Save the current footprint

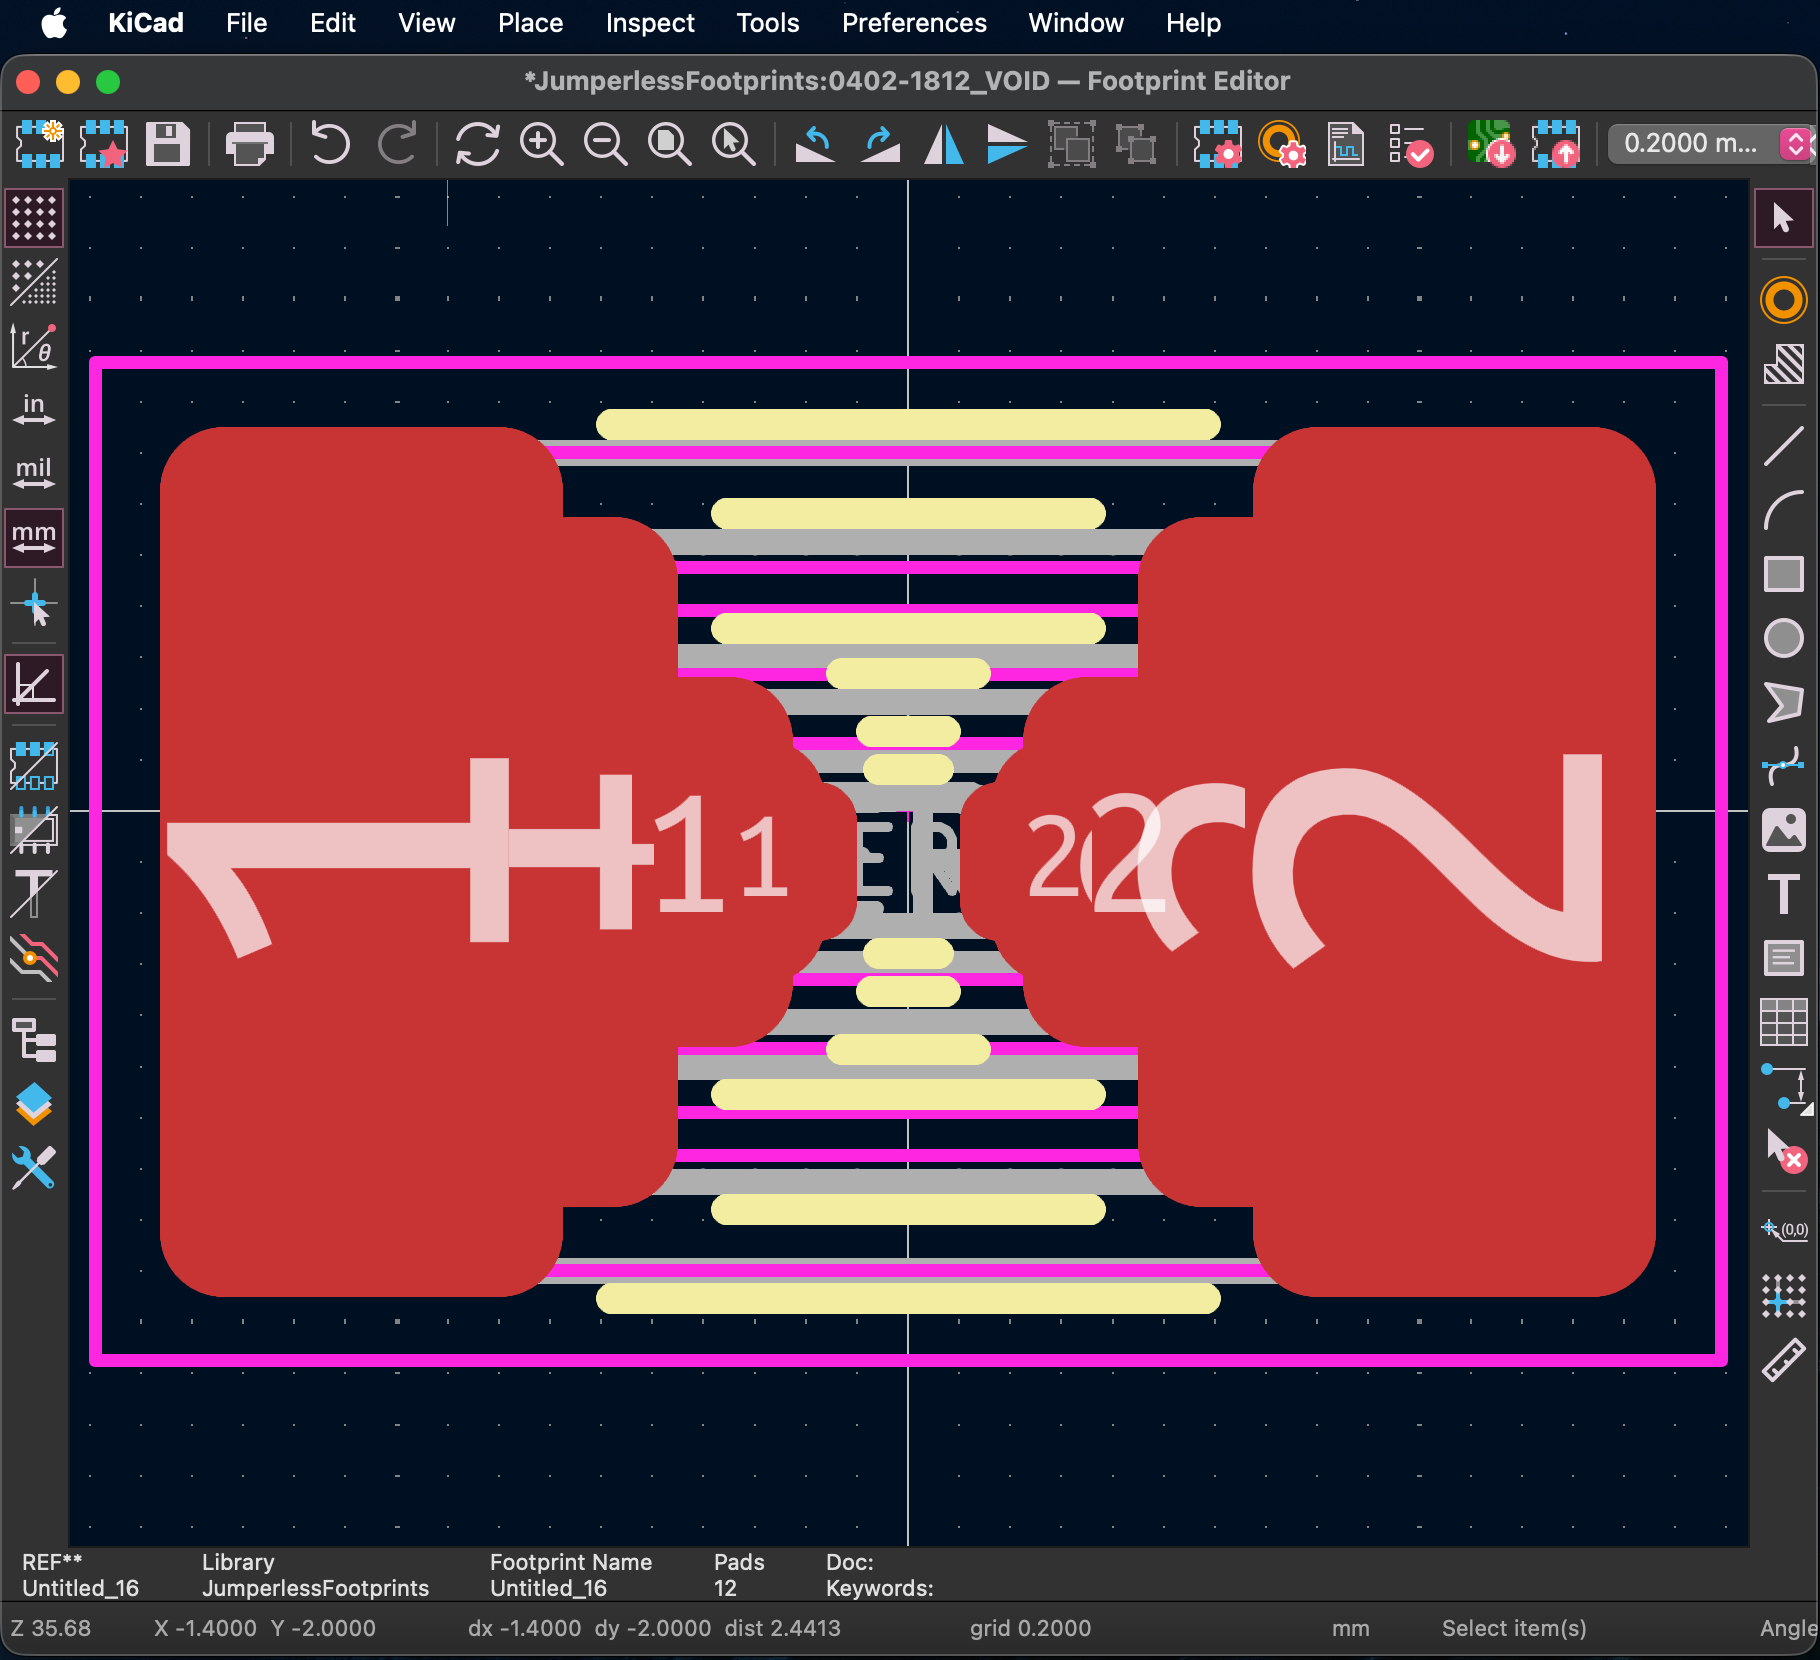click(168, 144)
